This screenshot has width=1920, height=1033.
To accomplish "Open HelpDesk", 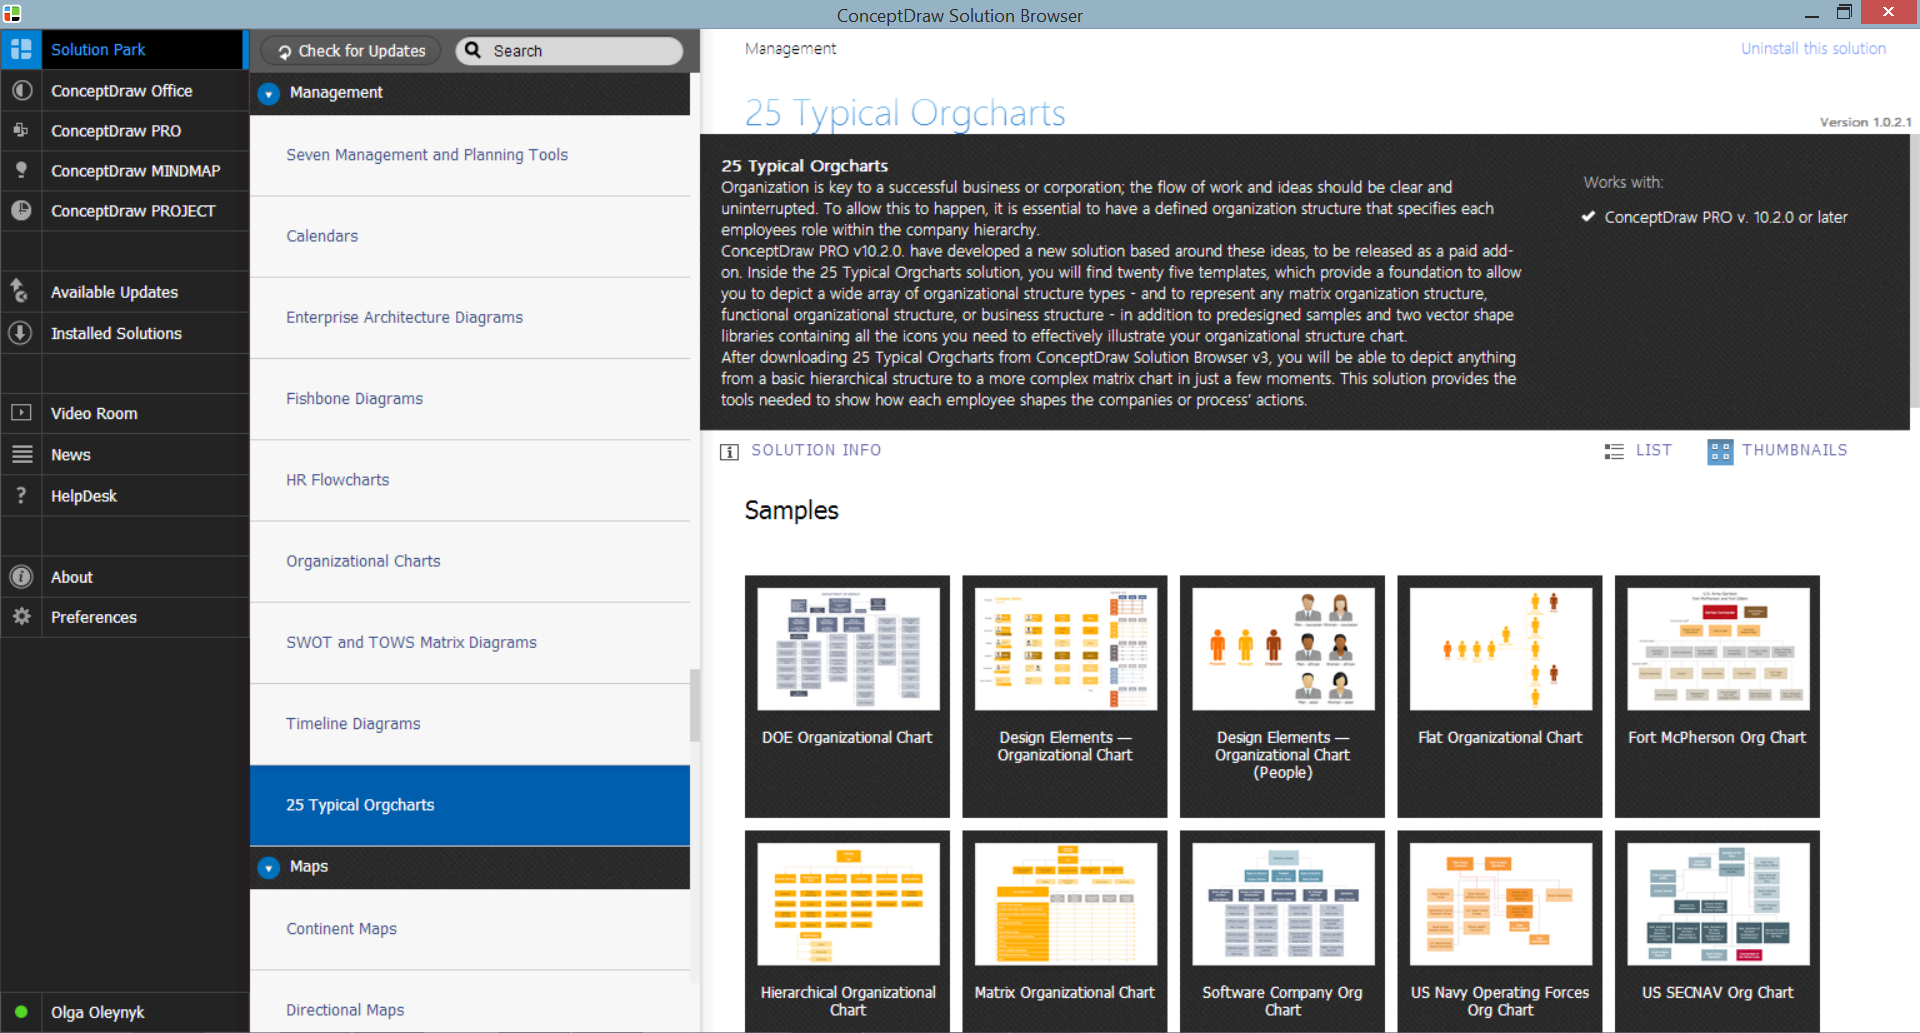I will pyautogui.click(x=124, y=495).
